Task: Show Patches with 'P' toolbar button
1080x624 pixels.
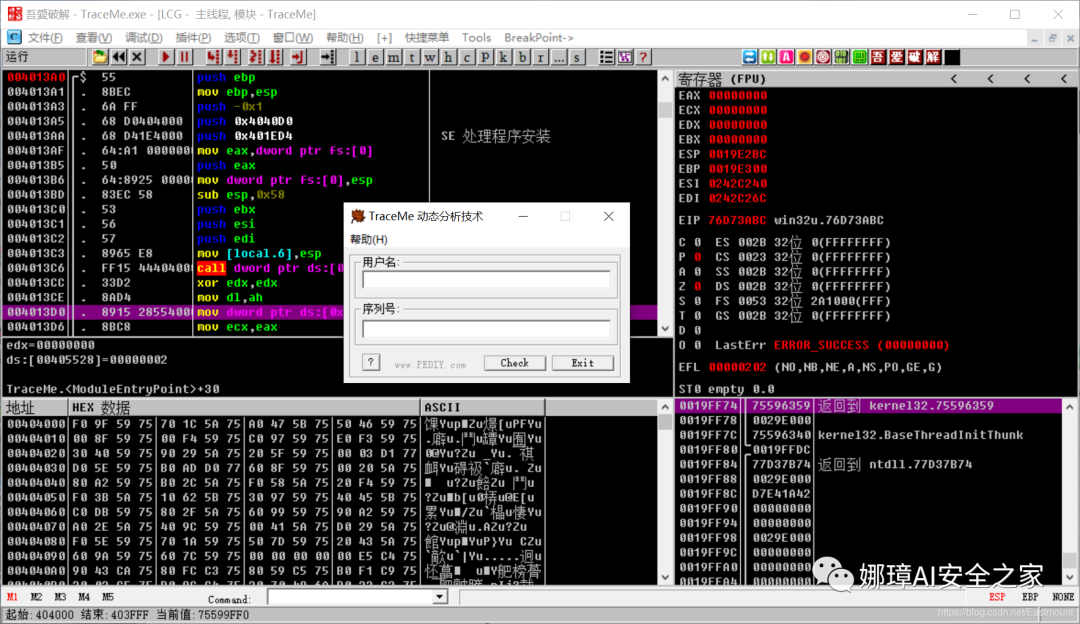Action: click(x=485, y=57)
